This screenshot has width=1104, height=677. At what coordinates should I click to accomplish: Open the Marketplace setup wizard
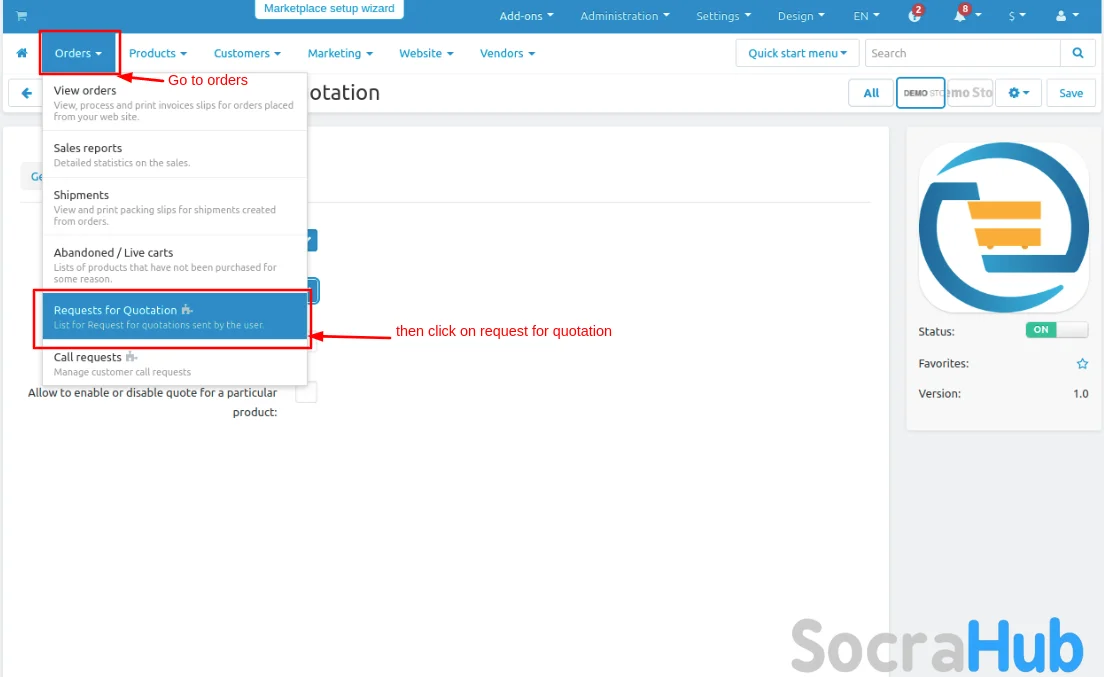point(329,8)
